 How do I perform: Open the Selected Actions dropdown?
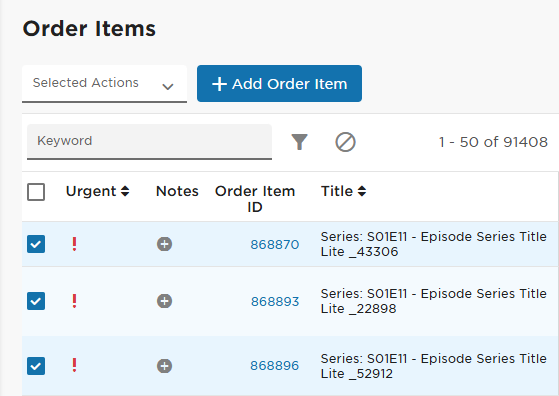pos(104,83)
